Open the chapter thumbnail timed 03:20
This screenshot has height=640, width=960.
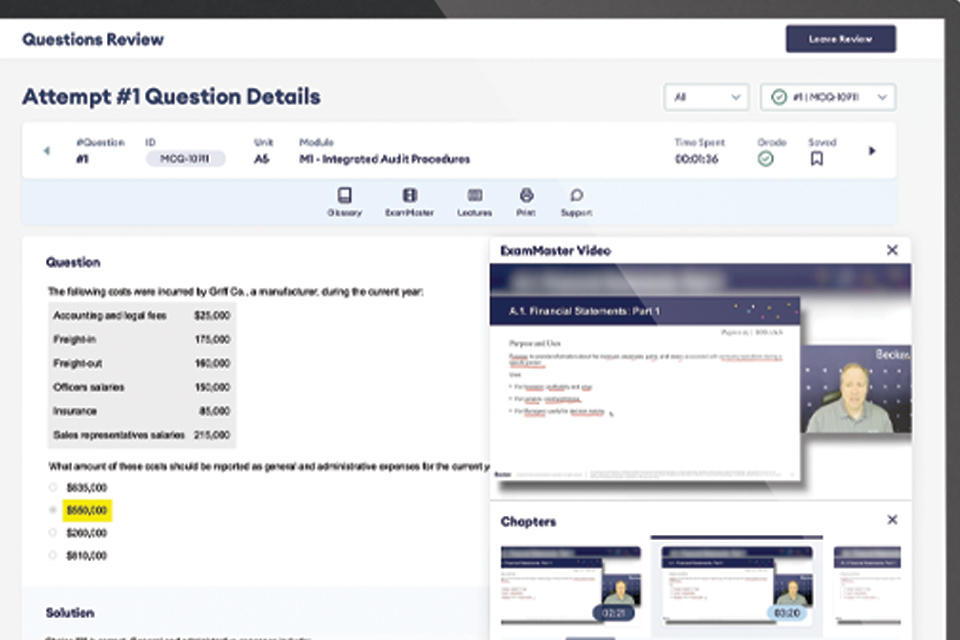(737, 585)
